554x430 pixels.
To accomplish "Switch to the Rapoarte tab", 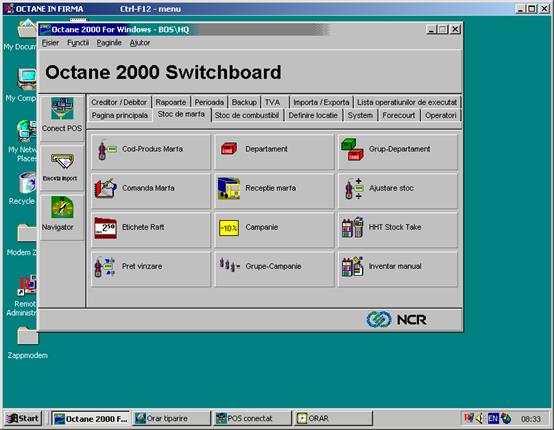I will [171, 102].
